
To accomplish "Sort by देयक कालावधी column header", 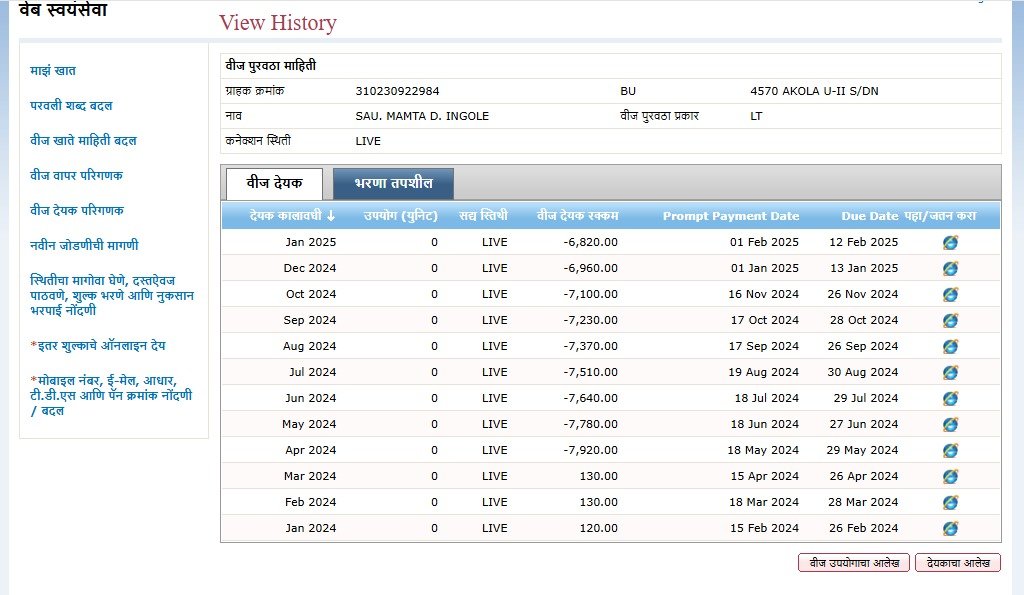I will point(278,216).
